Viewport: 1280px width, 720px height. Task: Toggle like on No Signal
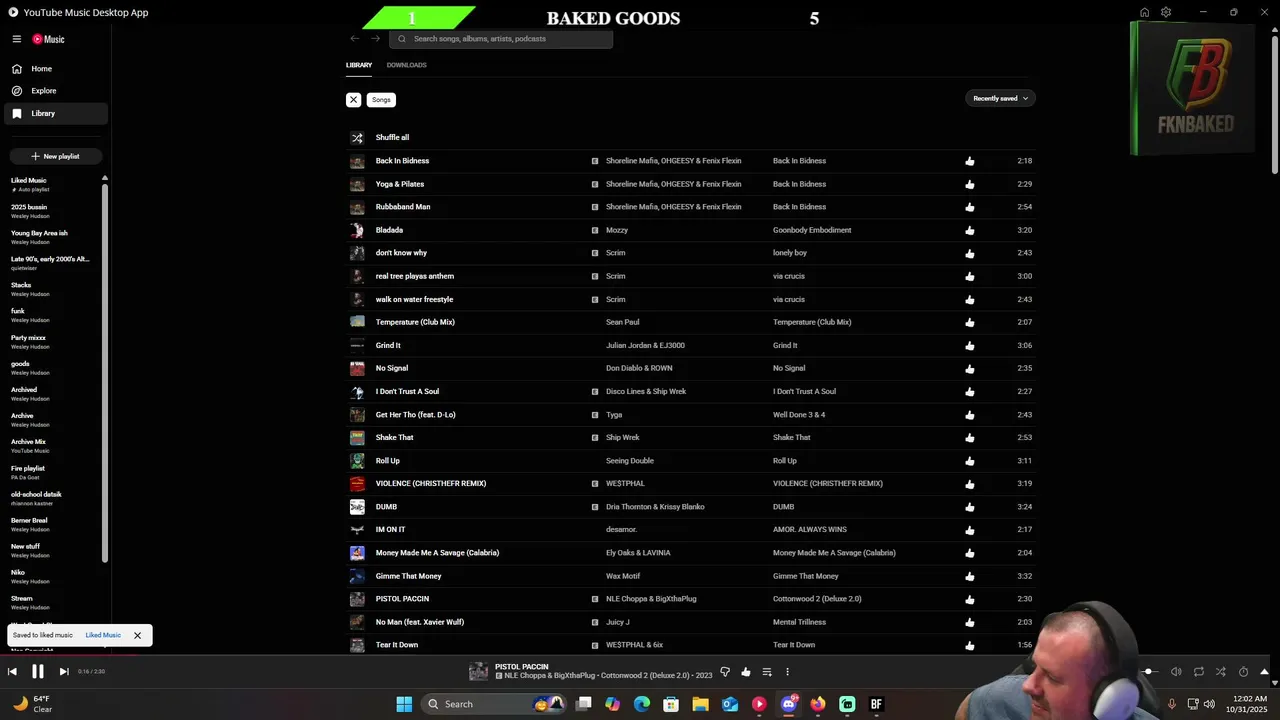pyautogui.click(x=969, y=369)
